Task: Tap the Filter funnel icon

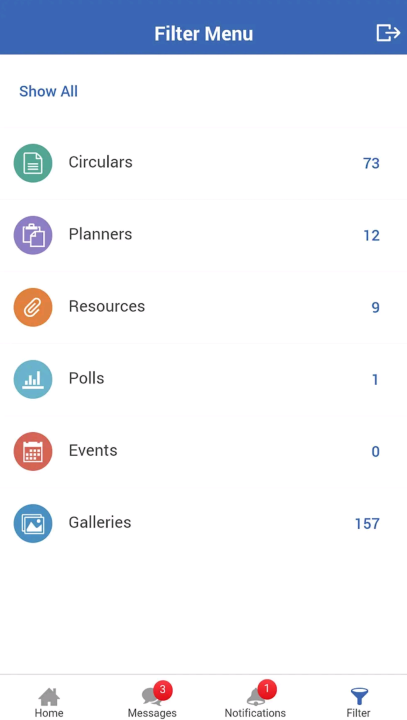Action: [x=359, y=697]
